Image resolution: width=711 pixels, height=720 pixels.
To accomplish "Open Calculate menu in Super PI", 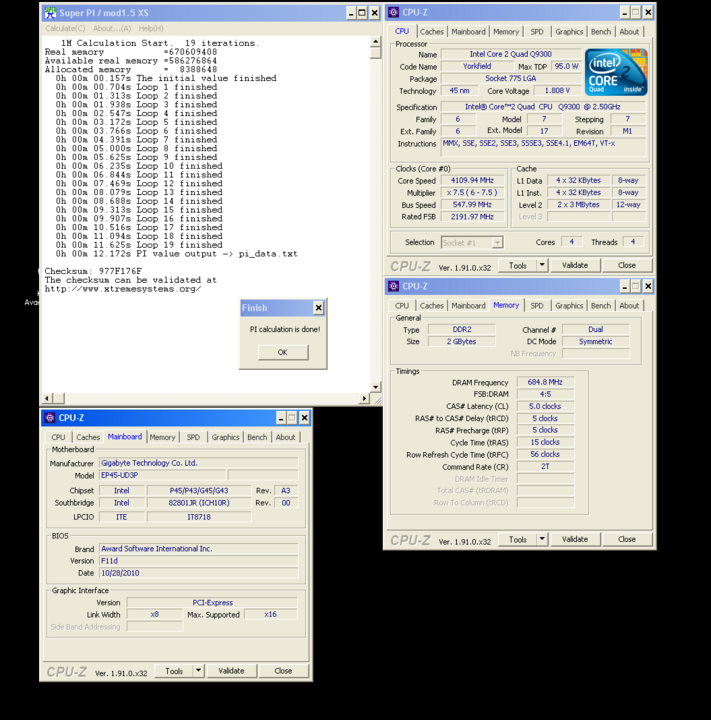I will click(65, 28).
